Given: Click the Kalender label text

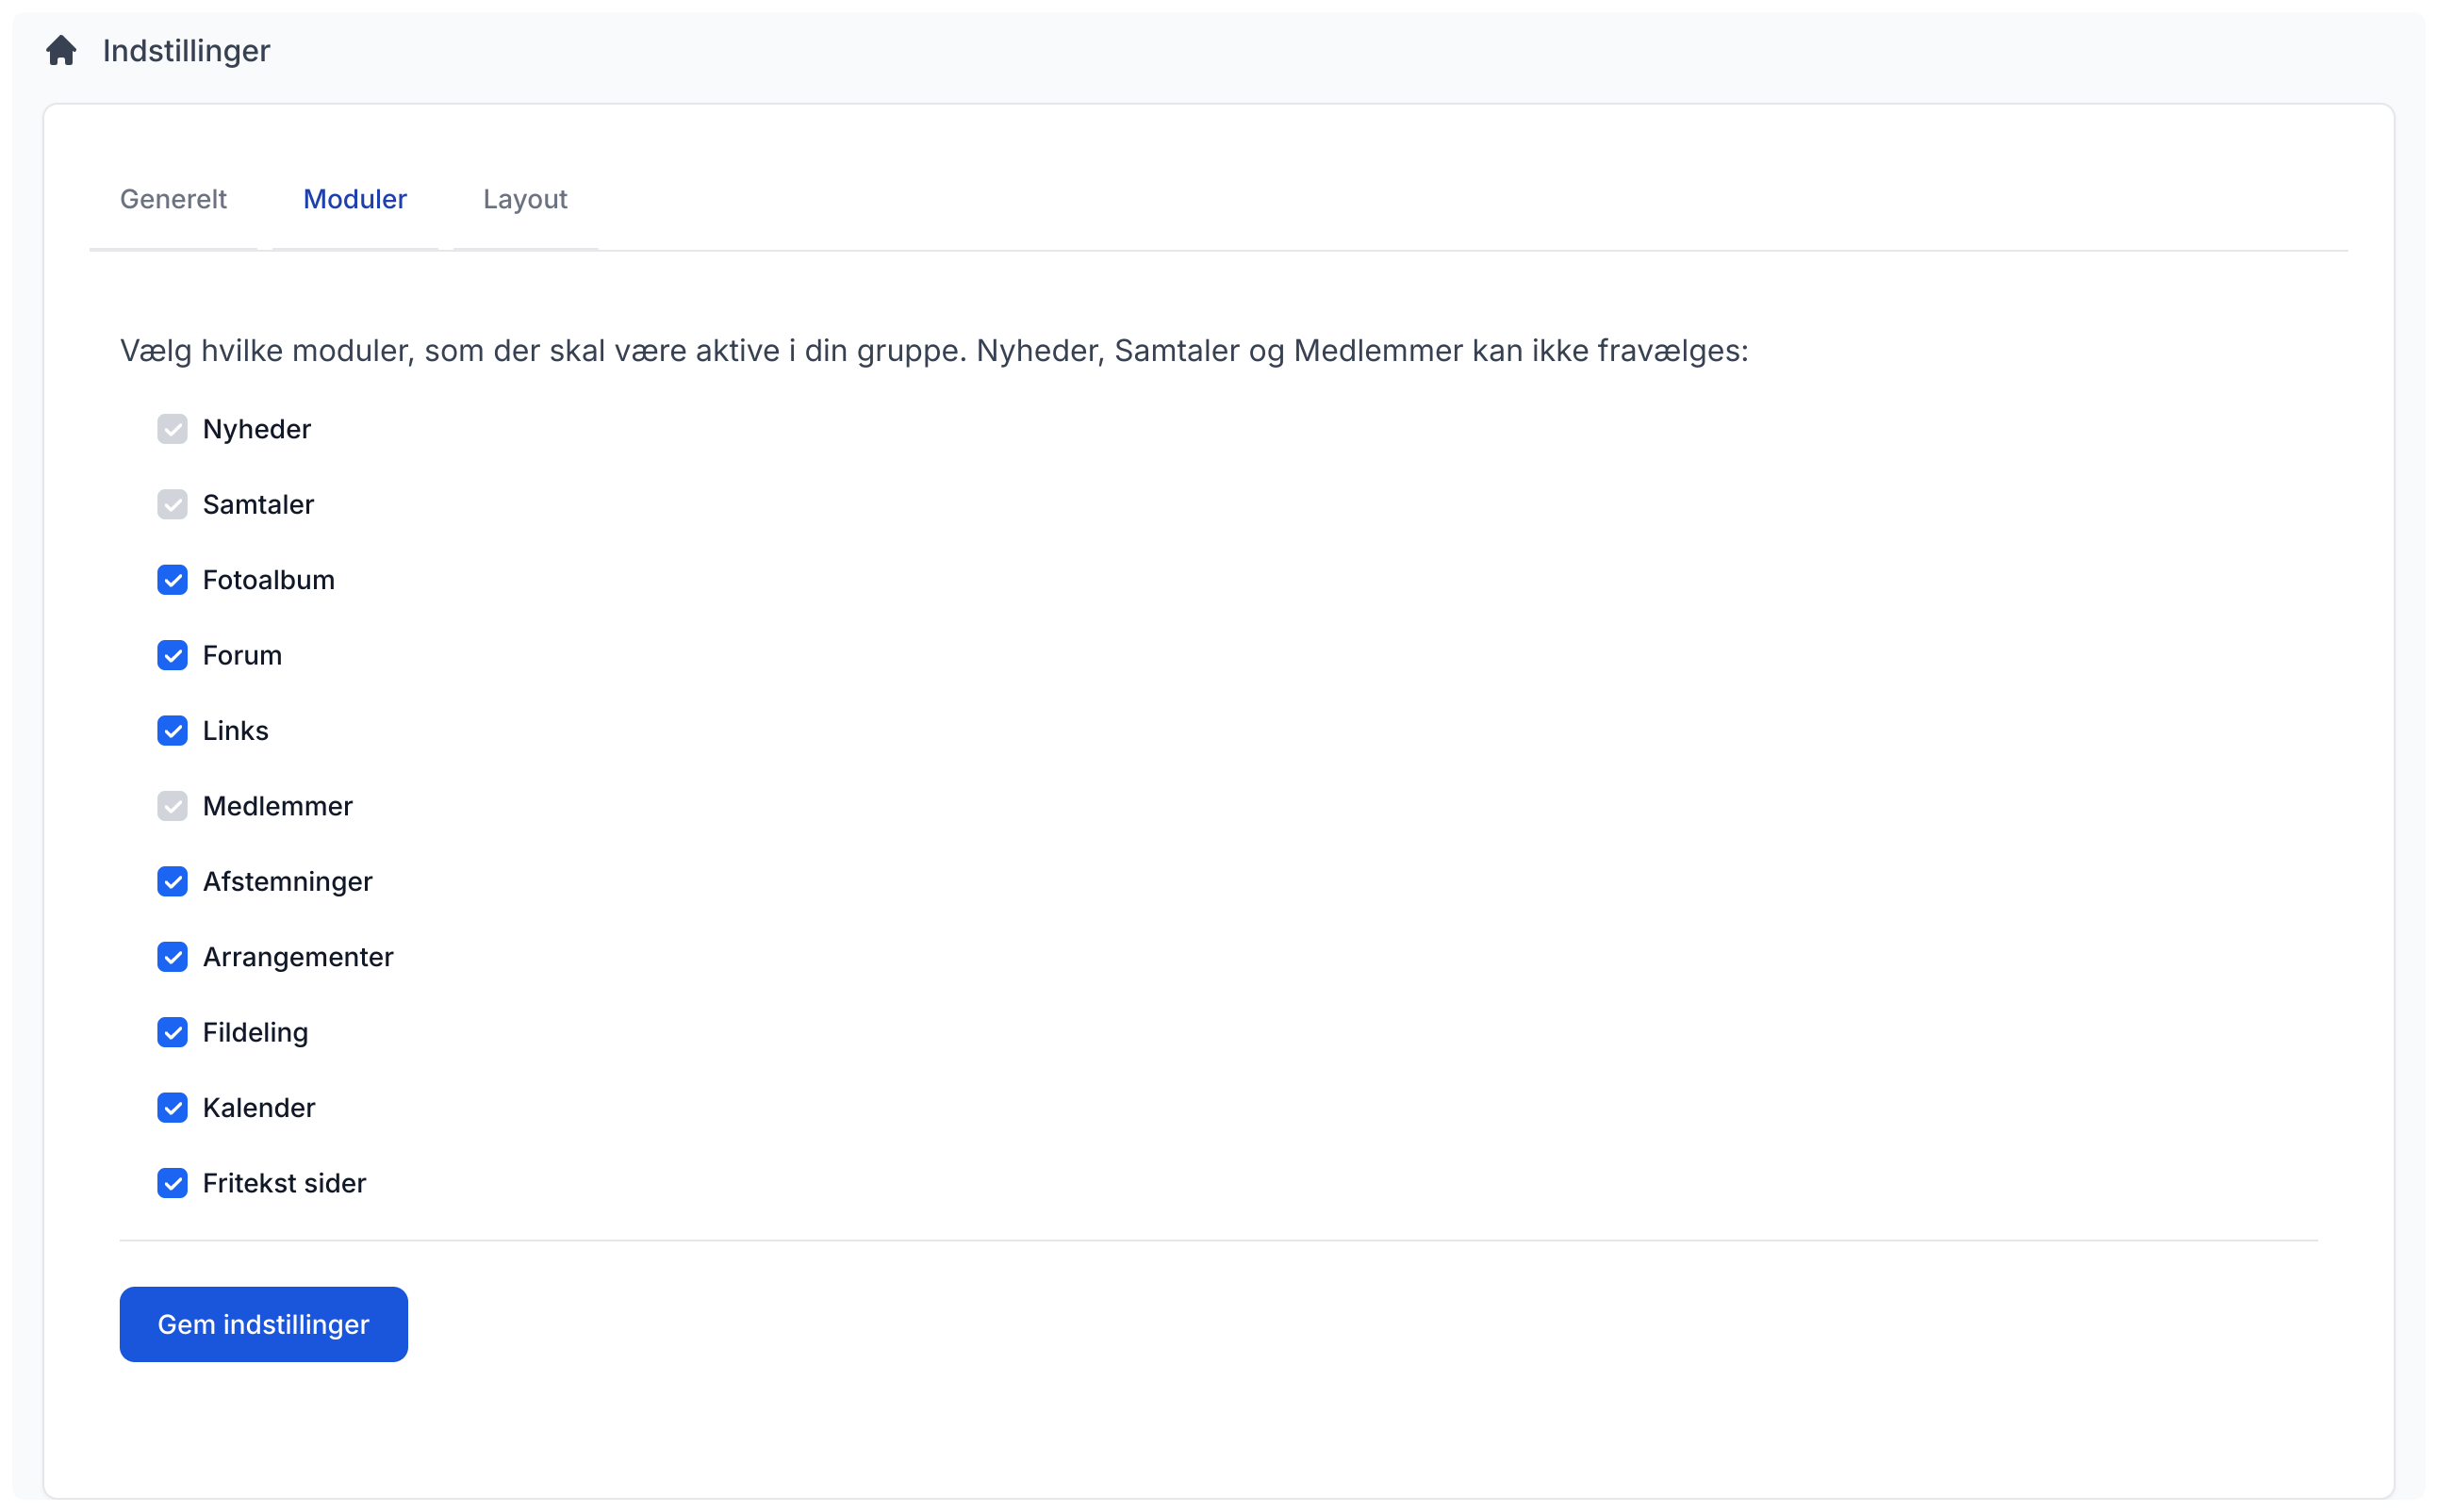Looking at the screenshot, I should (x=258, y=1108).
